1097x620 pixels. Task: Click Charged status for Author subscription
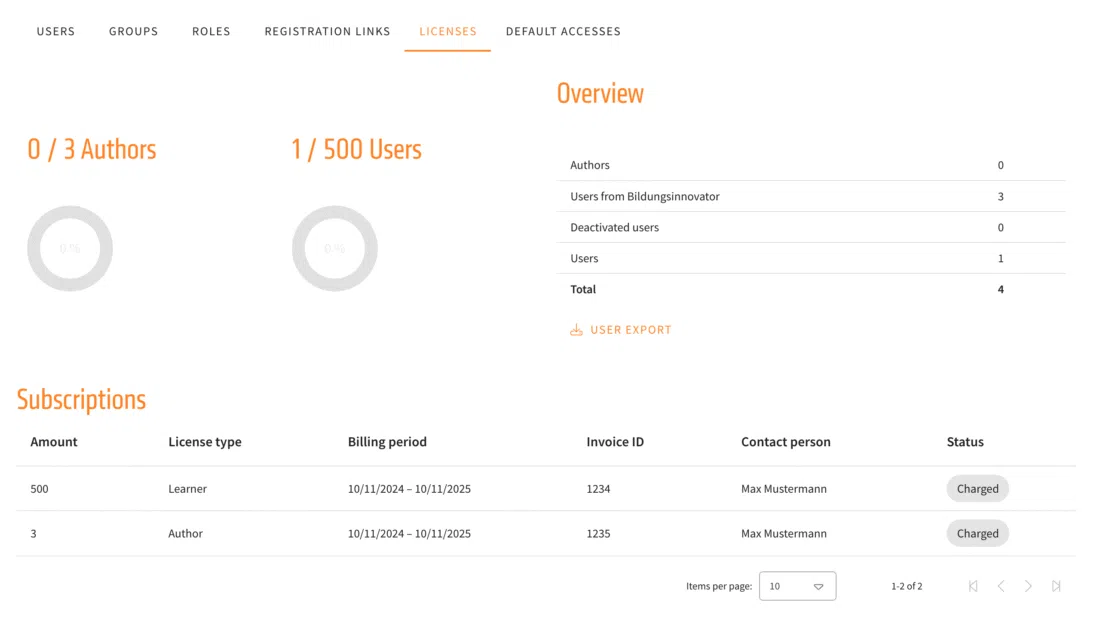pos(977,534)
